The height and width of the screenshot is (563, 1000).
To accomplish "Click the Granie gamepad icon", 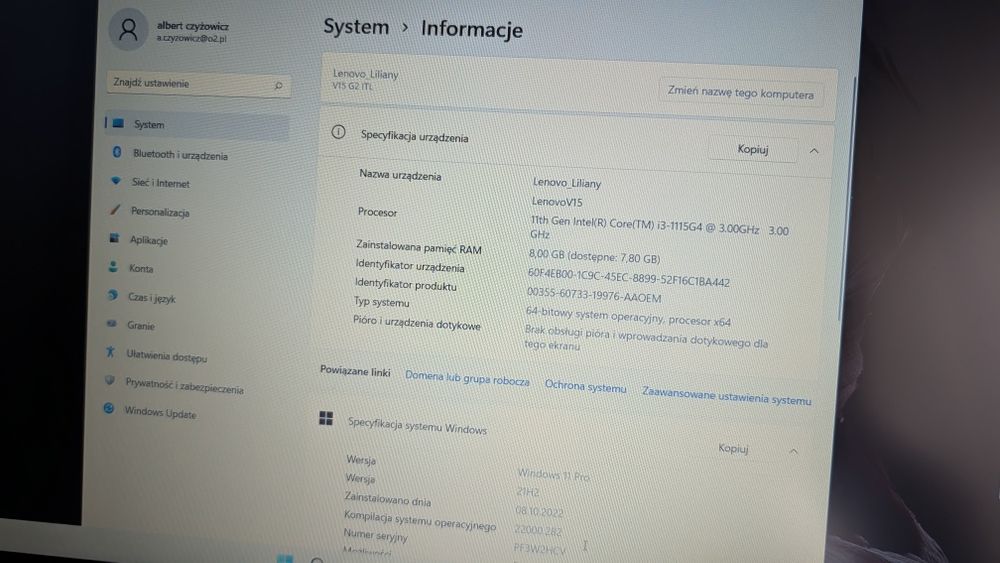I will (112, 323).
